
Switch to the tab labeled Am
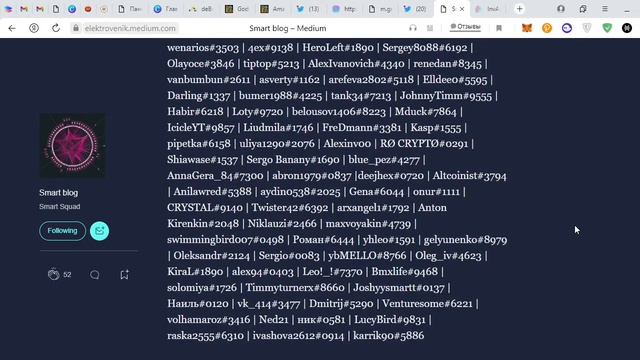[273, 9]
